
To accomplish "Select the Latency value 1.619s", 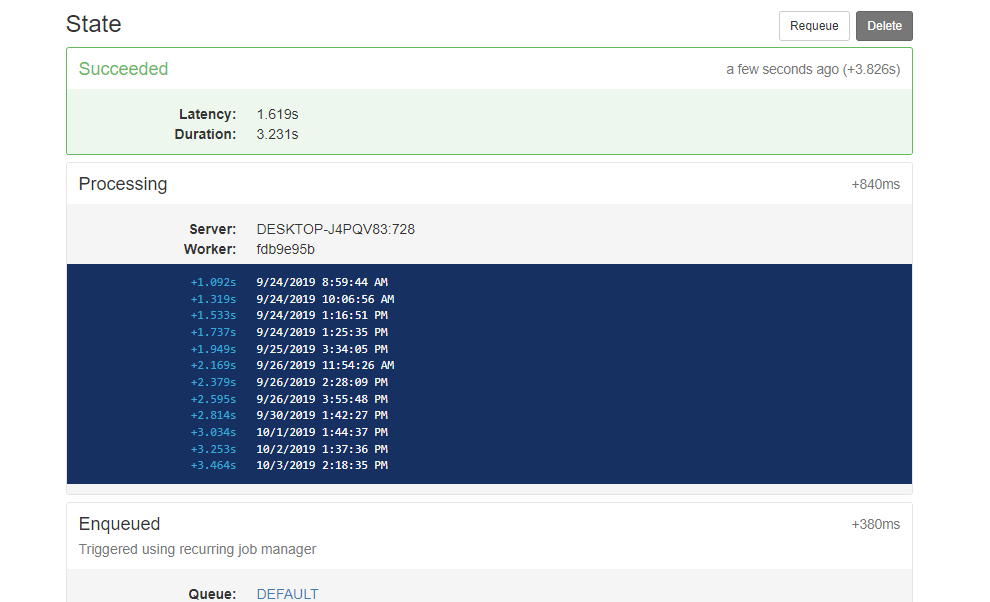I will [277, 114].
